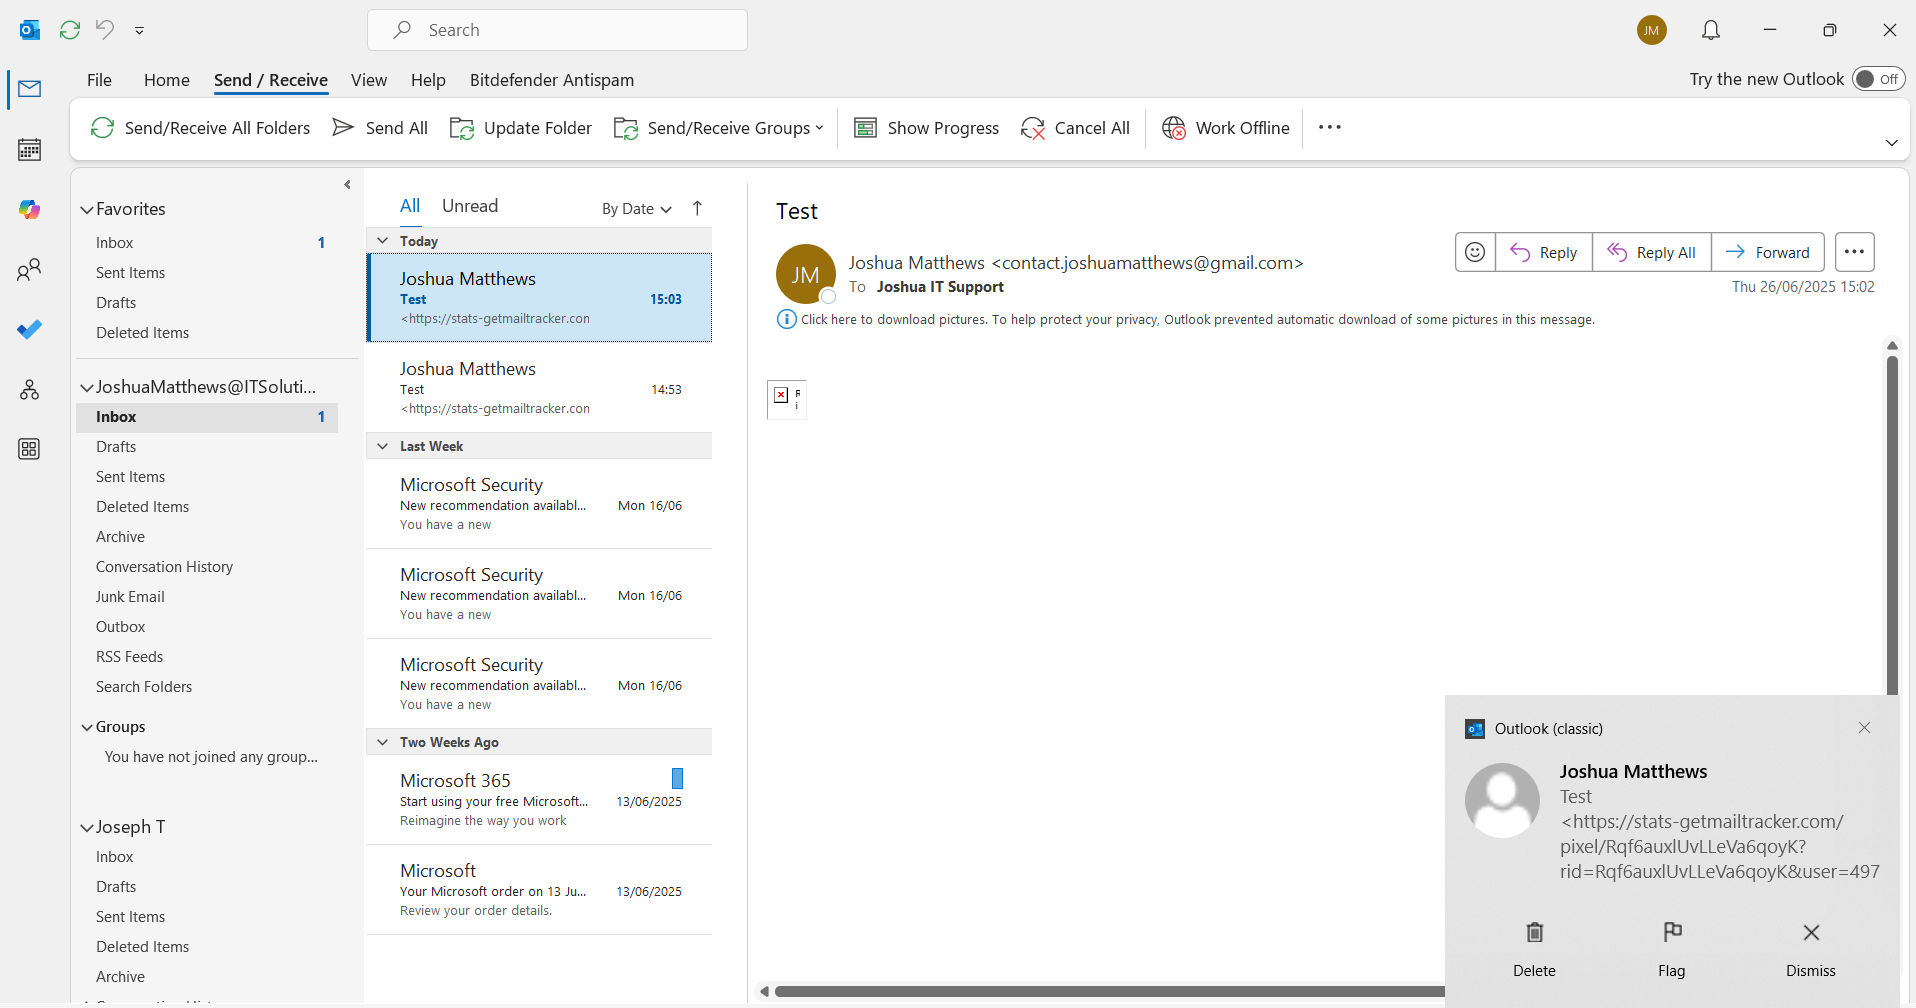This screenshot has width=1916, height=1008.
Task: Open the People contacts view
Action: click(x=30, y=269)
